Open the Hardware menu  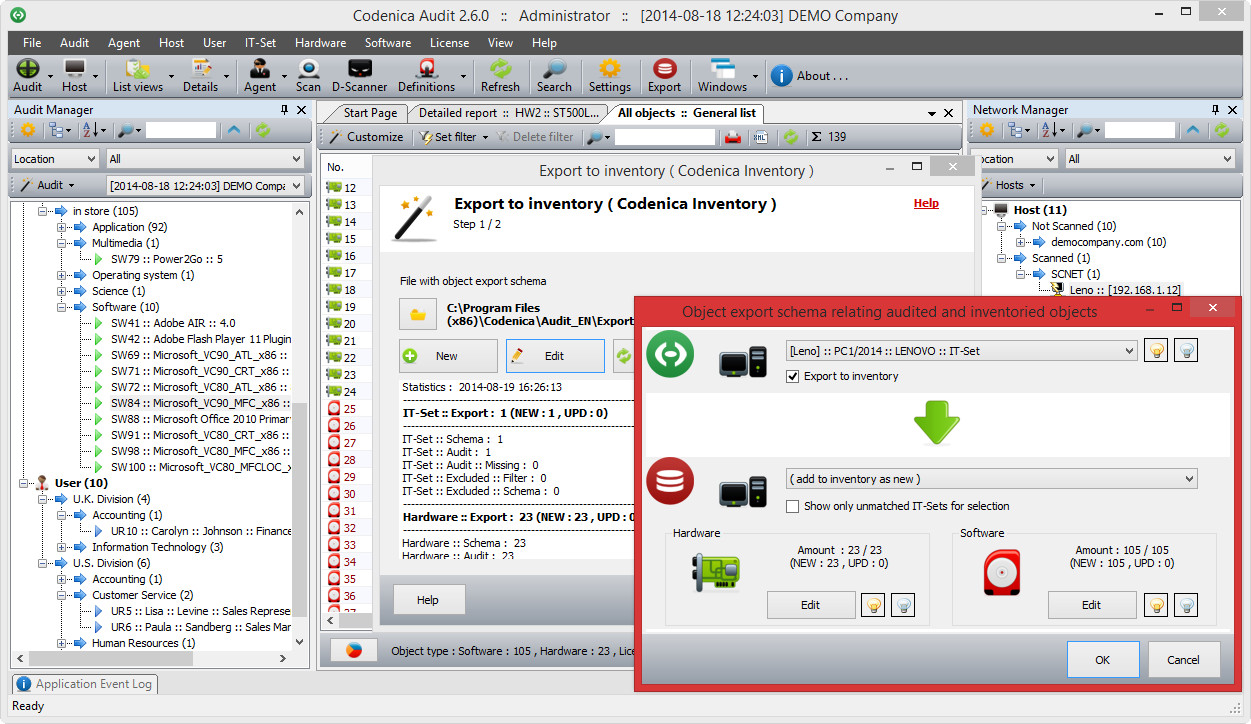320,43
